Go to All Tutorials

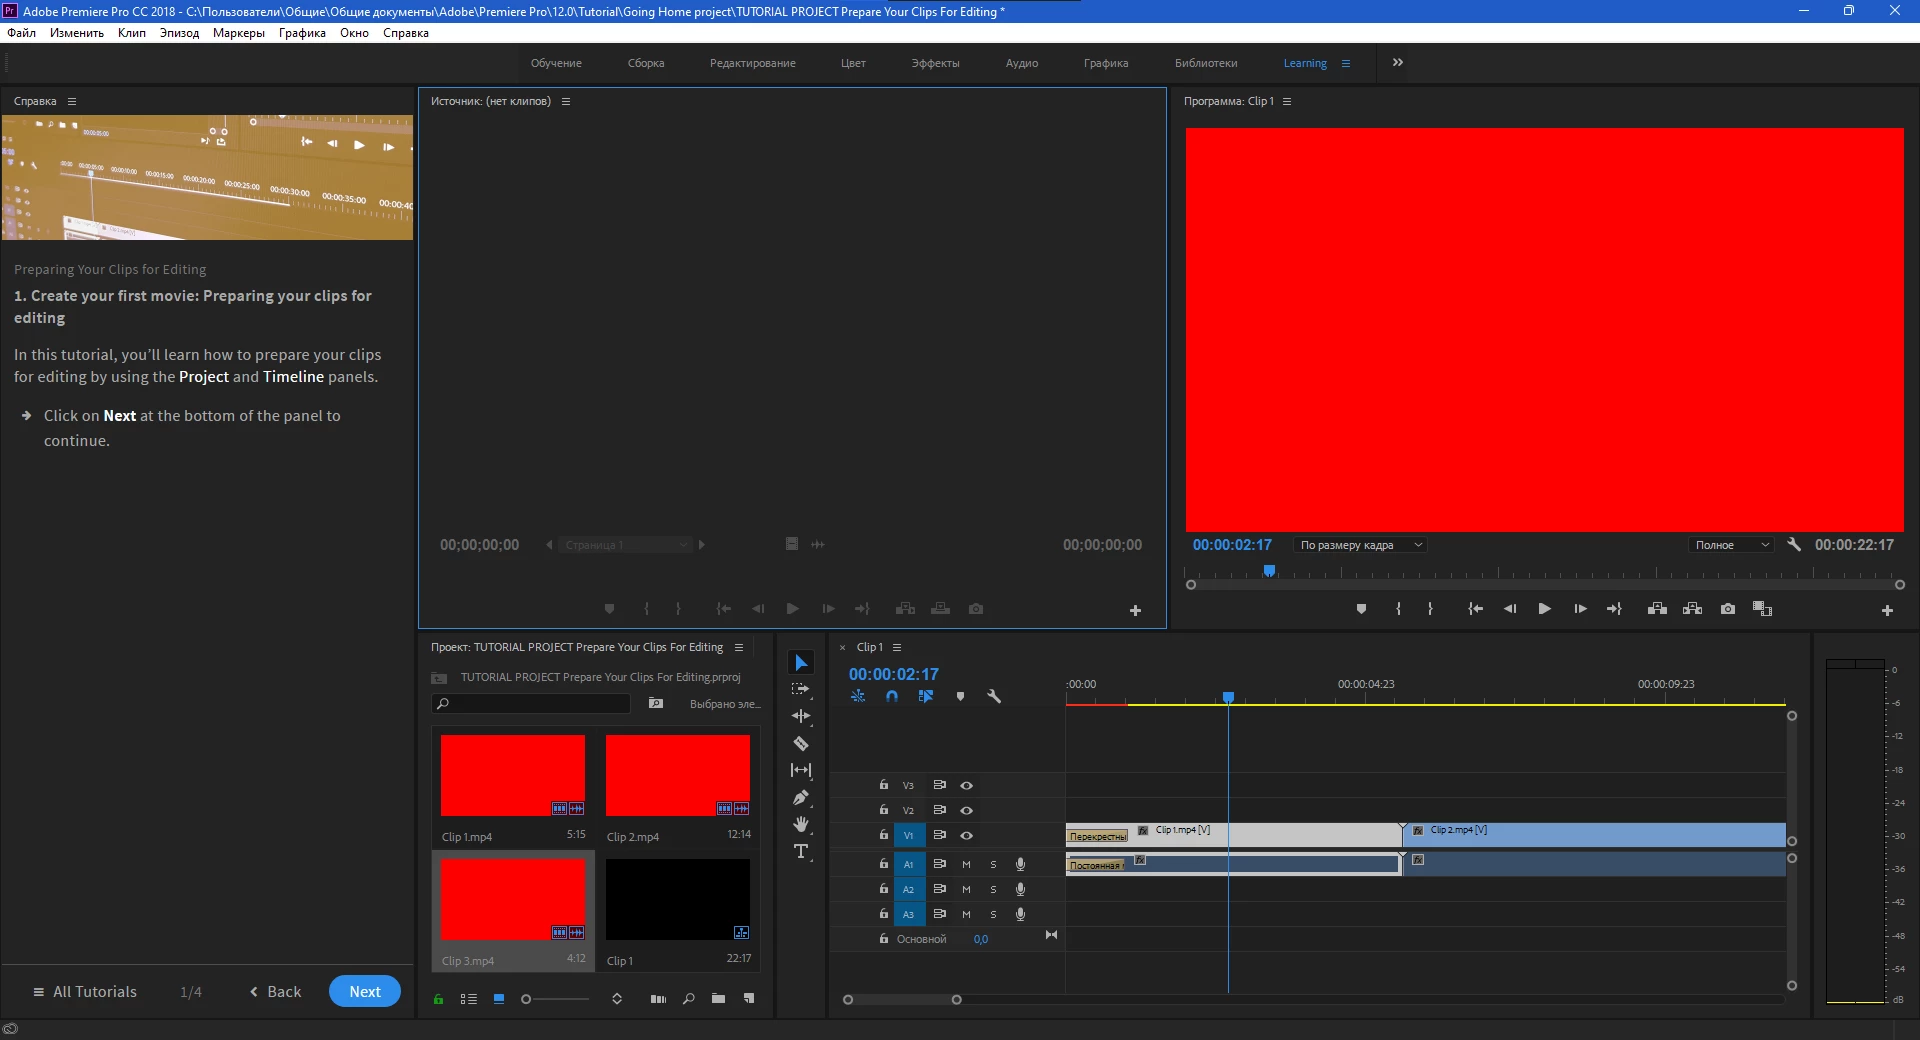click(x=85, y=992)
